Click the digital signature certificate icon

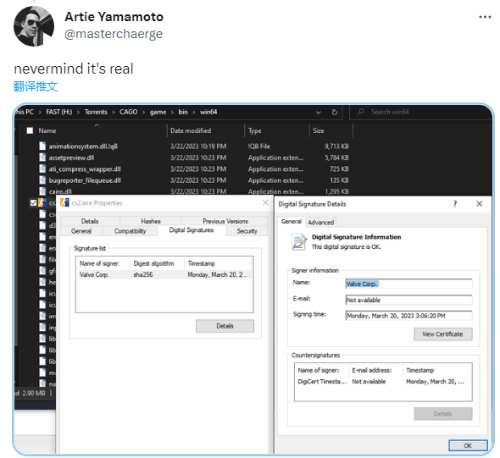pos(299,242)
